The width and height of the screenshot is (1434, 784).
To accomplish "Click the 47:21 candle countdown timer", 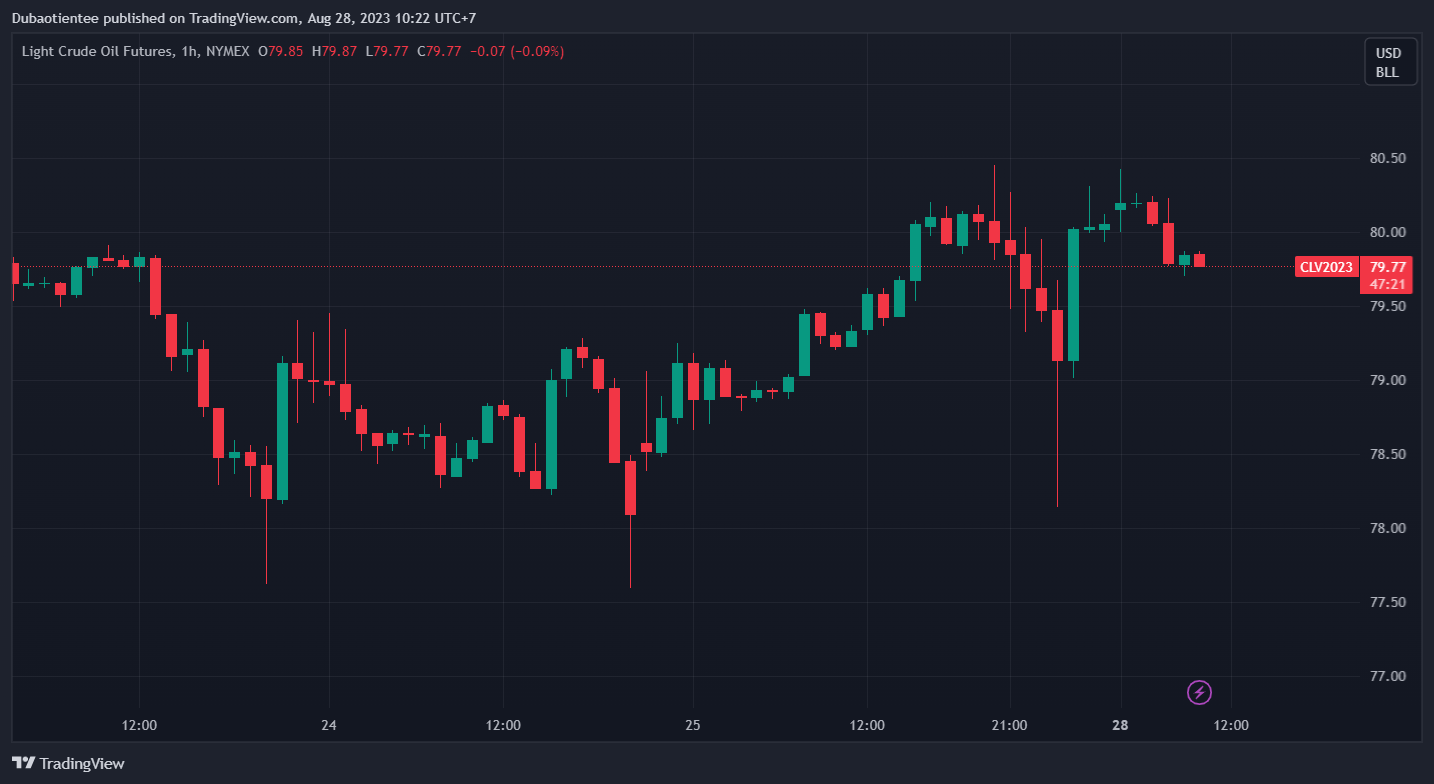I will (x=1388, y=284).
